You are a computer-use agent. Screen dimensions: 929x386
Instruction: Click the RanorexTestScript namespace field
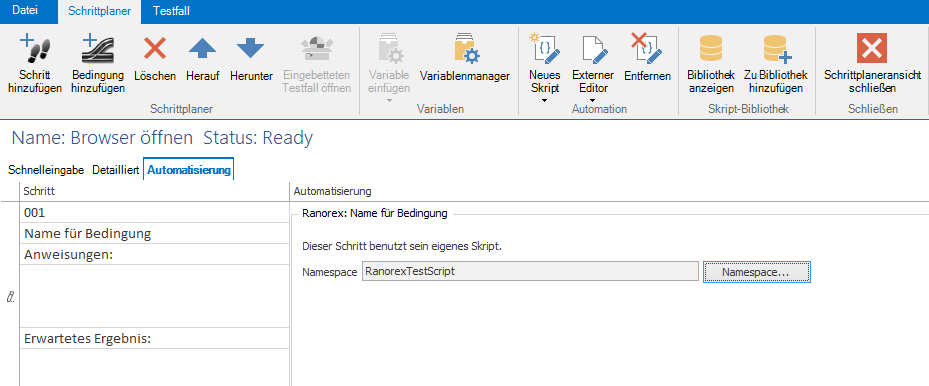pyautogui.click(x=530, y=272)
